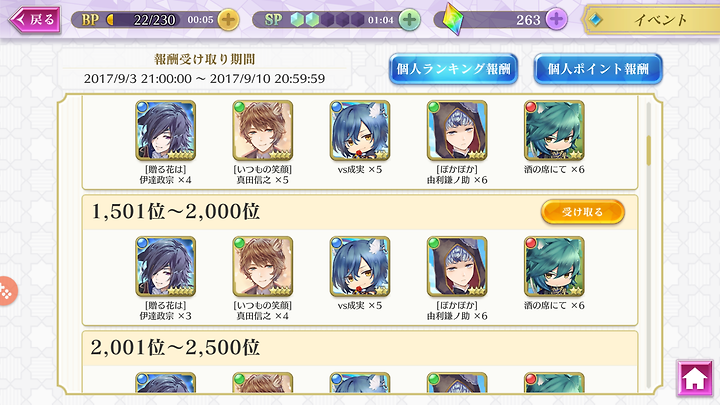Viewport: 720px width, 405px height.
Task: Claim reward with 受け取る button
Action: (583, 212)
